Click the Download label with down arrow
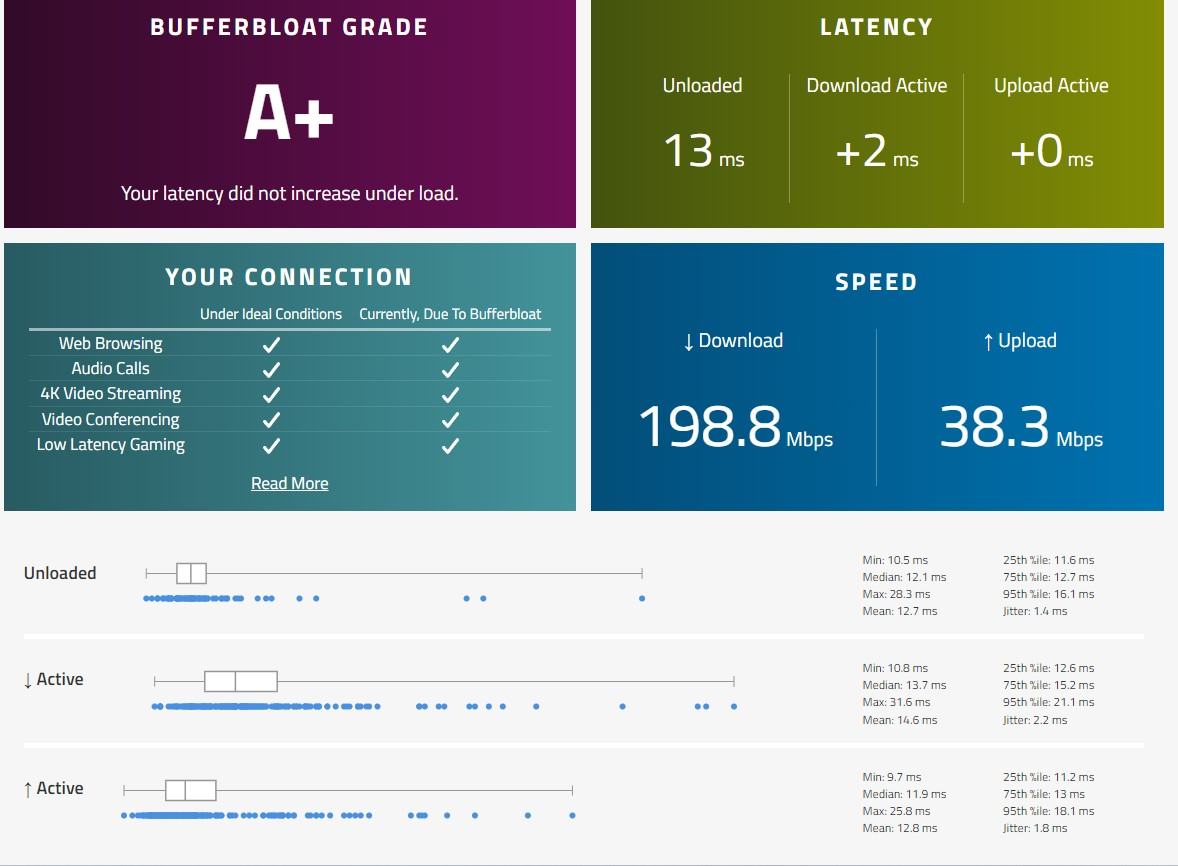The width and height of the screenshot is (1178, 866). pyautogui.click(x=733, y=341)
